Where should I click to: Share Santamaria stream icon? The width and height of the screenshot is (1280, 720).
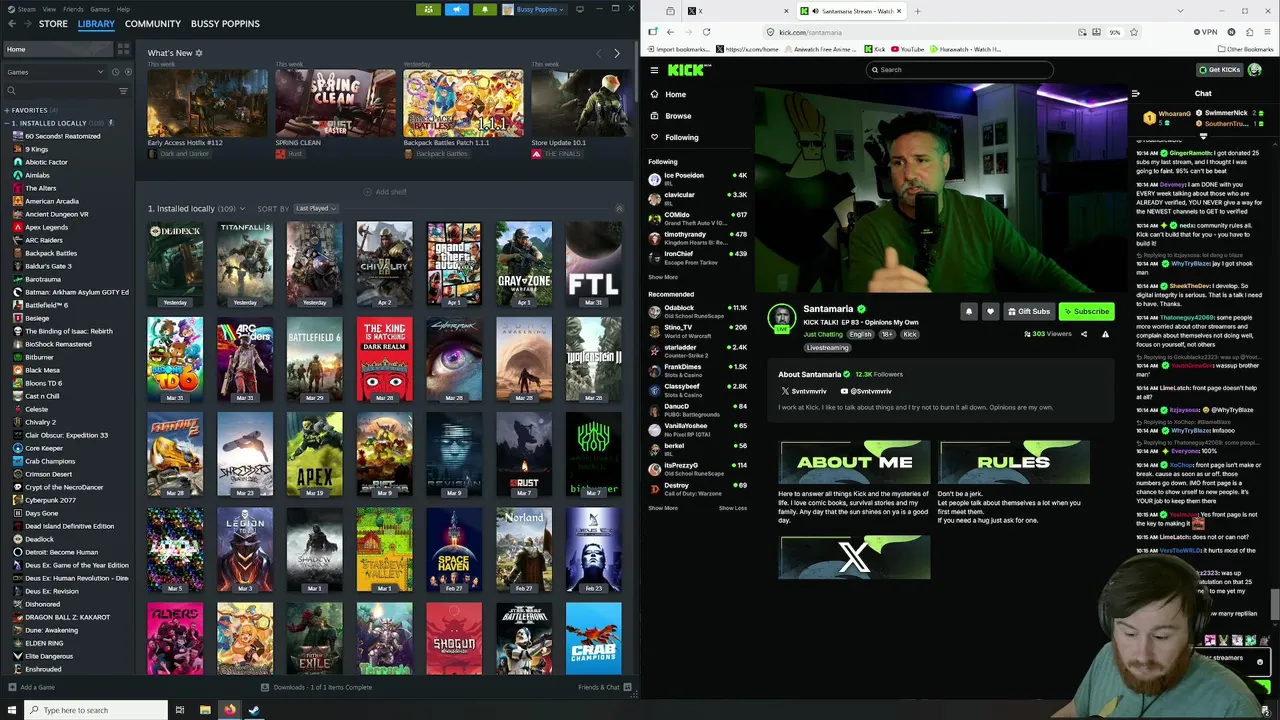point(1084,334)
